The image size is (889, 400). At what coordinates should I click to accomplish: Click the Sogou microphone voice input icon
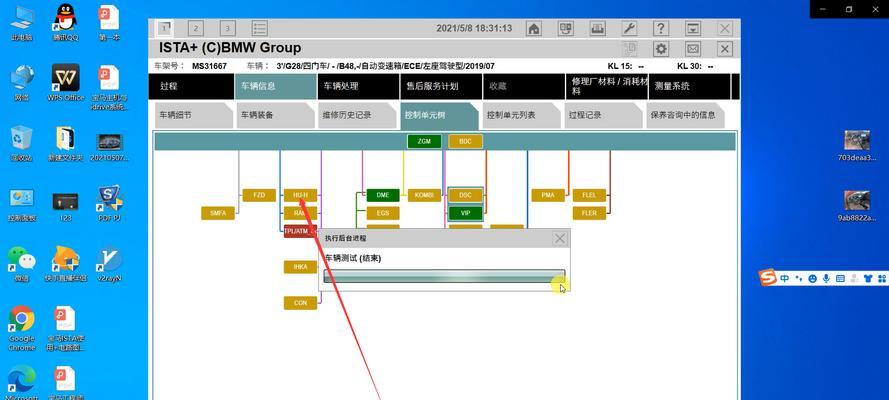click(x=827, y=278)
